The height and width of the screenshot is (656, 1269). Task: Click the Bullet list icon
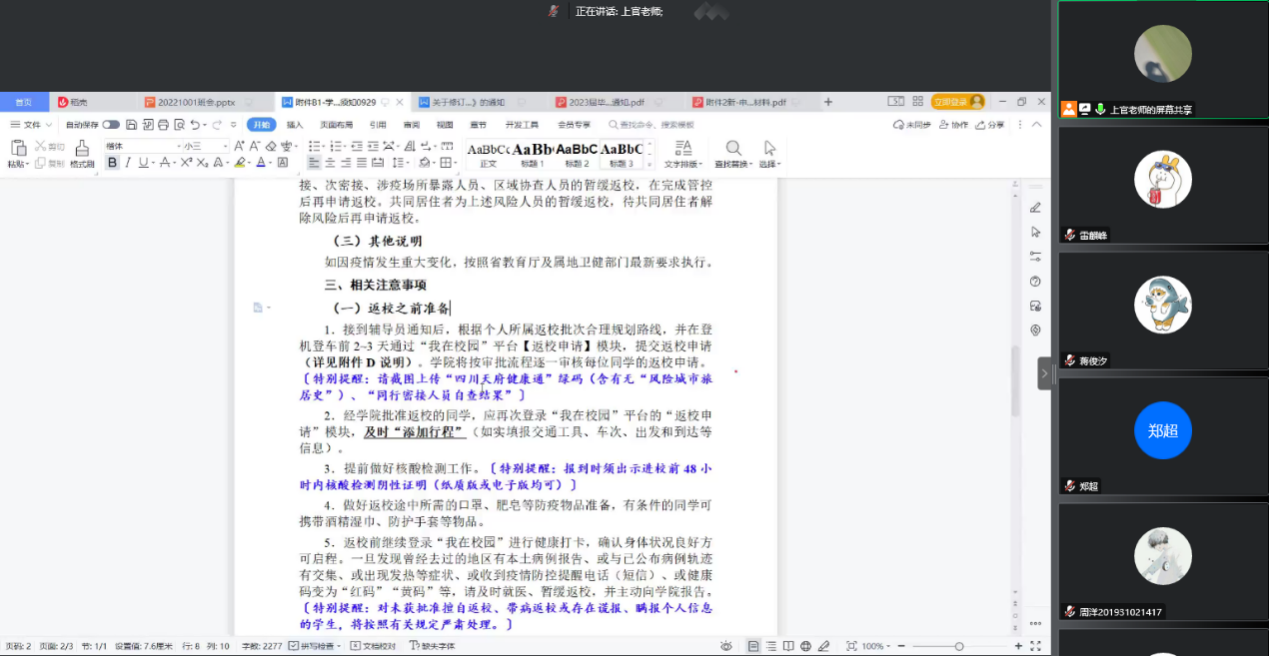313,146
